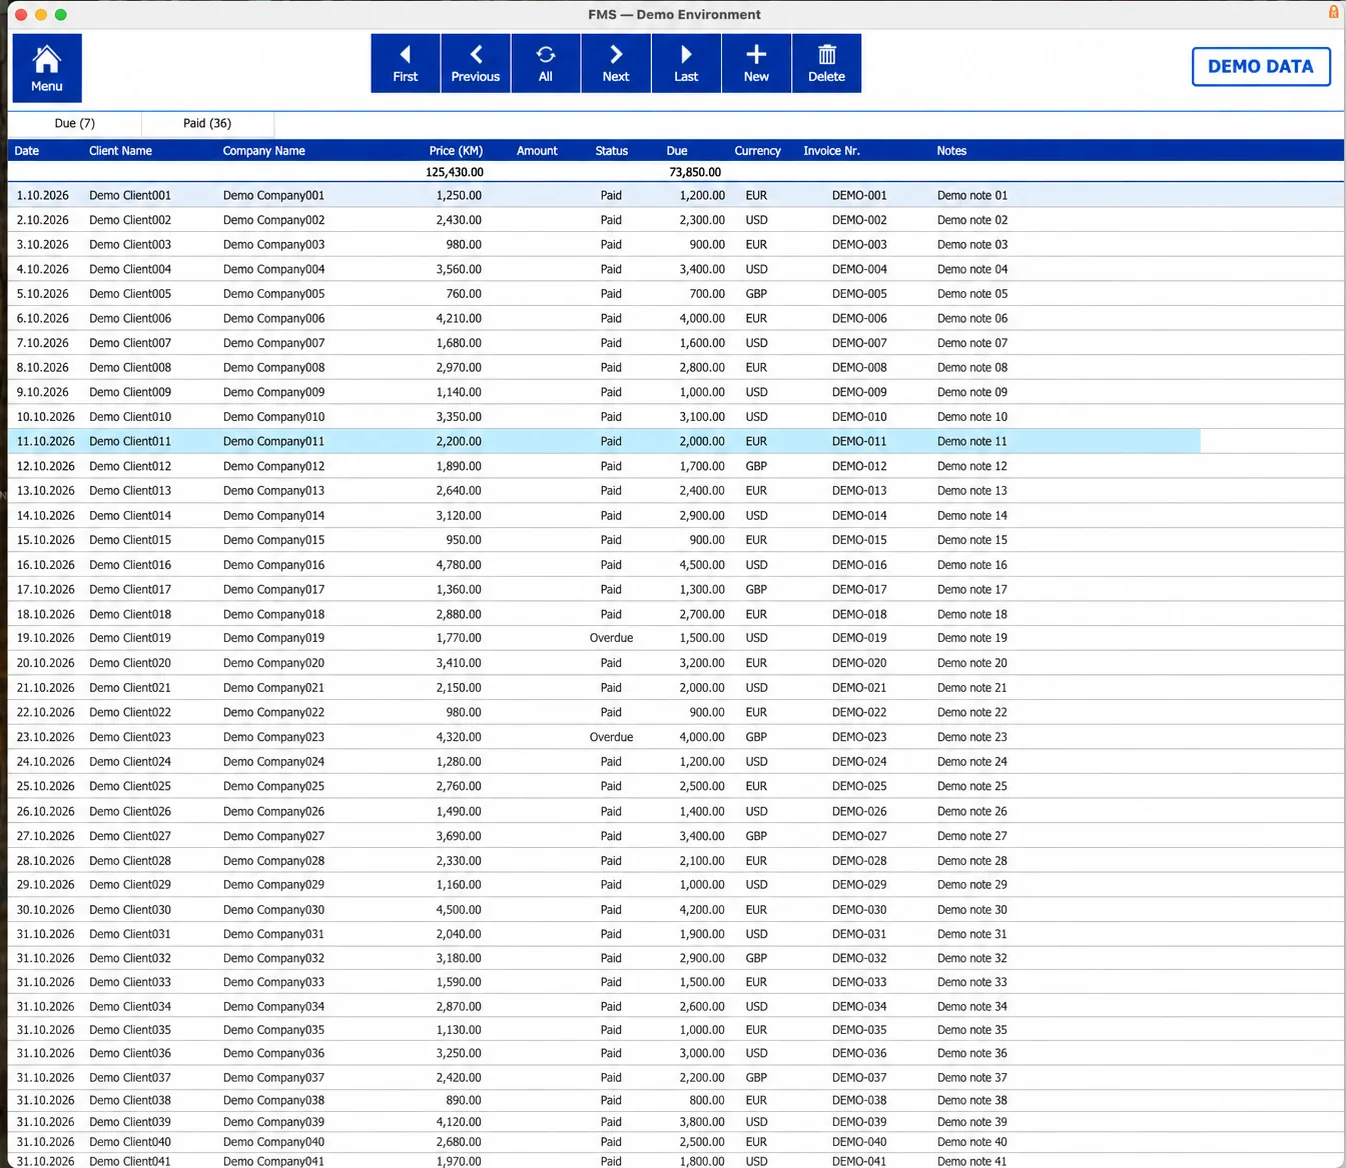Select the Demo Company038 cell
Viewport: 1346px width, 1168px height.
[273, 1100]
